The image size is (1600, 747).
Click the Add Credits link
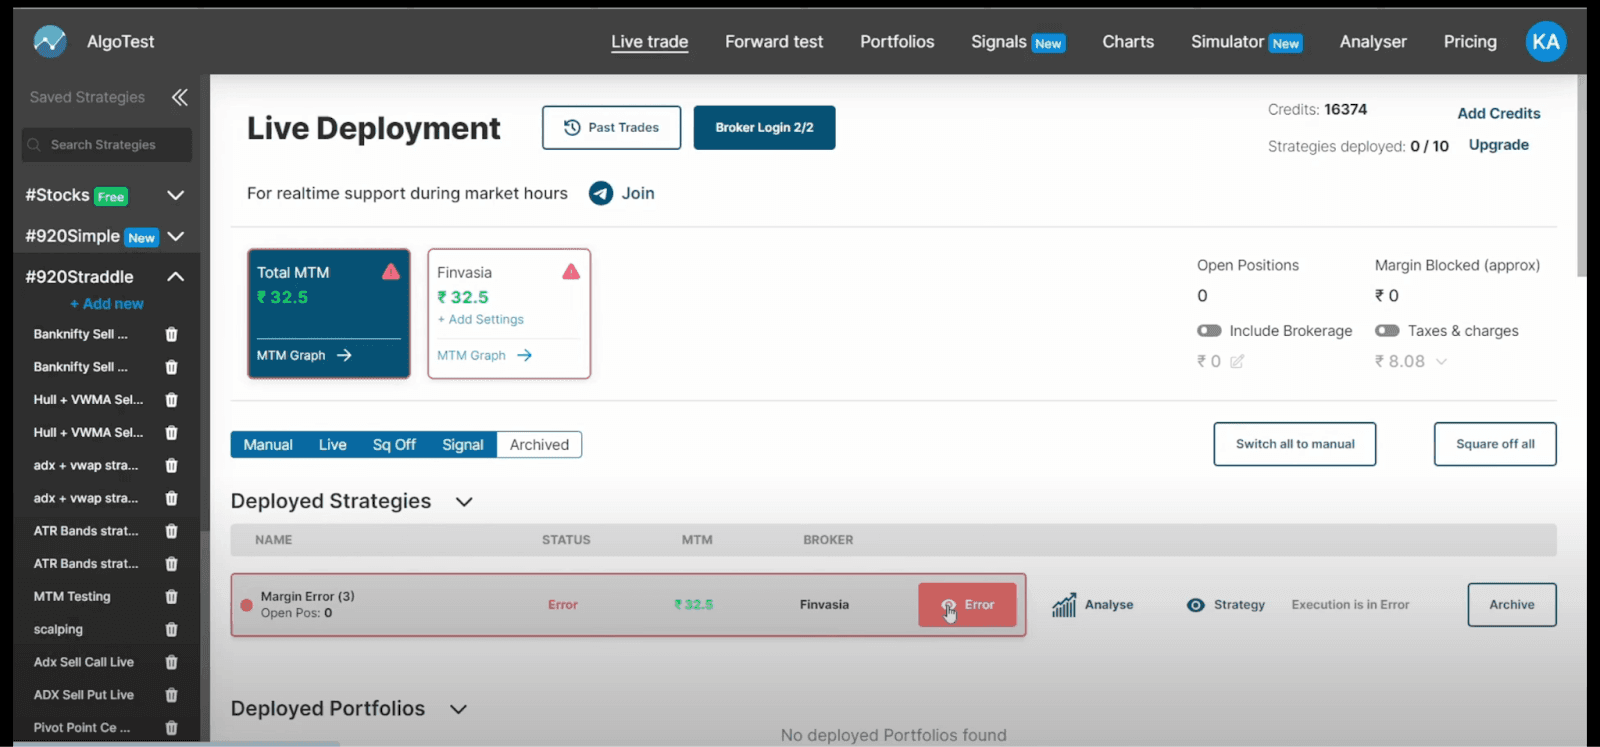(x=1498, y=114)
